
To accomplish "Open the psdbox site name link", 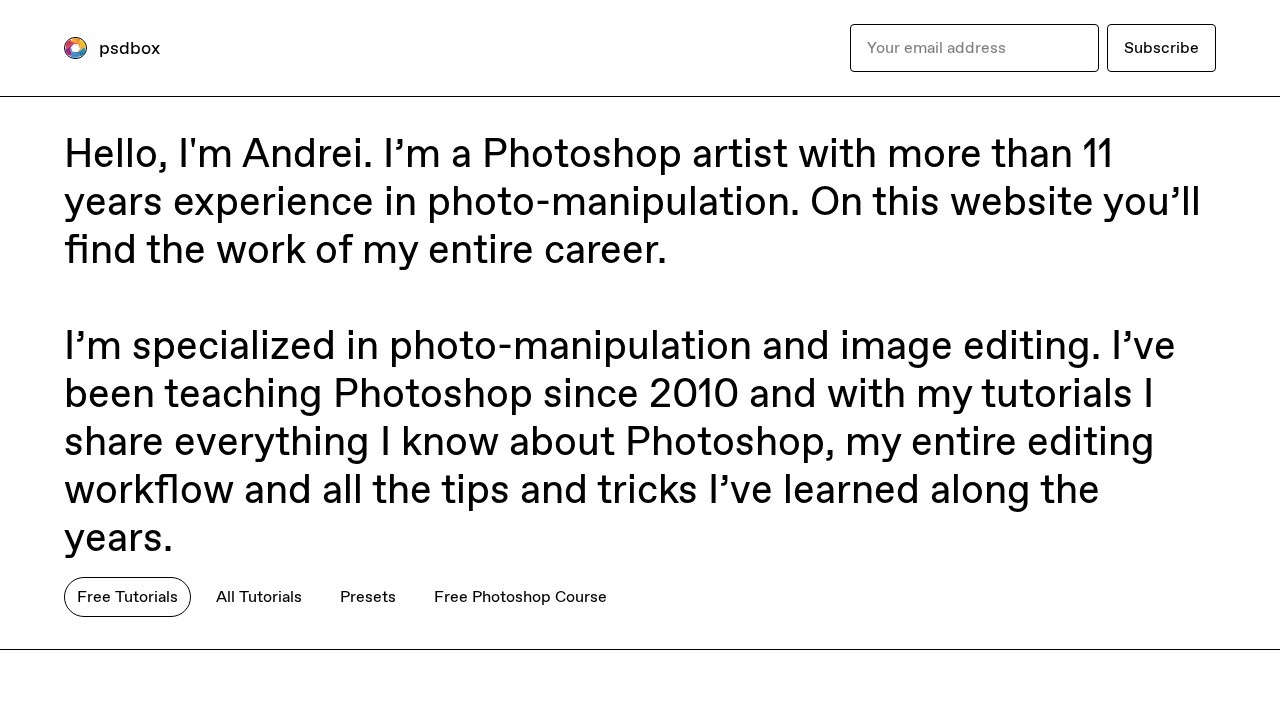I will [x=129, y=48].
